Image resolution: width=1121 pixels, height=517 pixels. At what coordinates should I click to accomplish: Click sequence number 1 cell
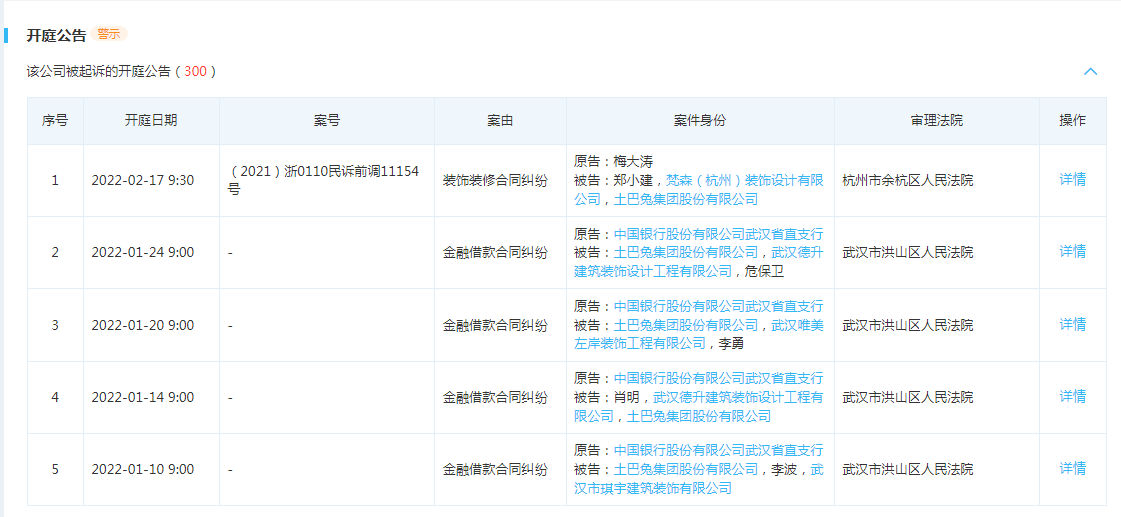click(55, 180)
